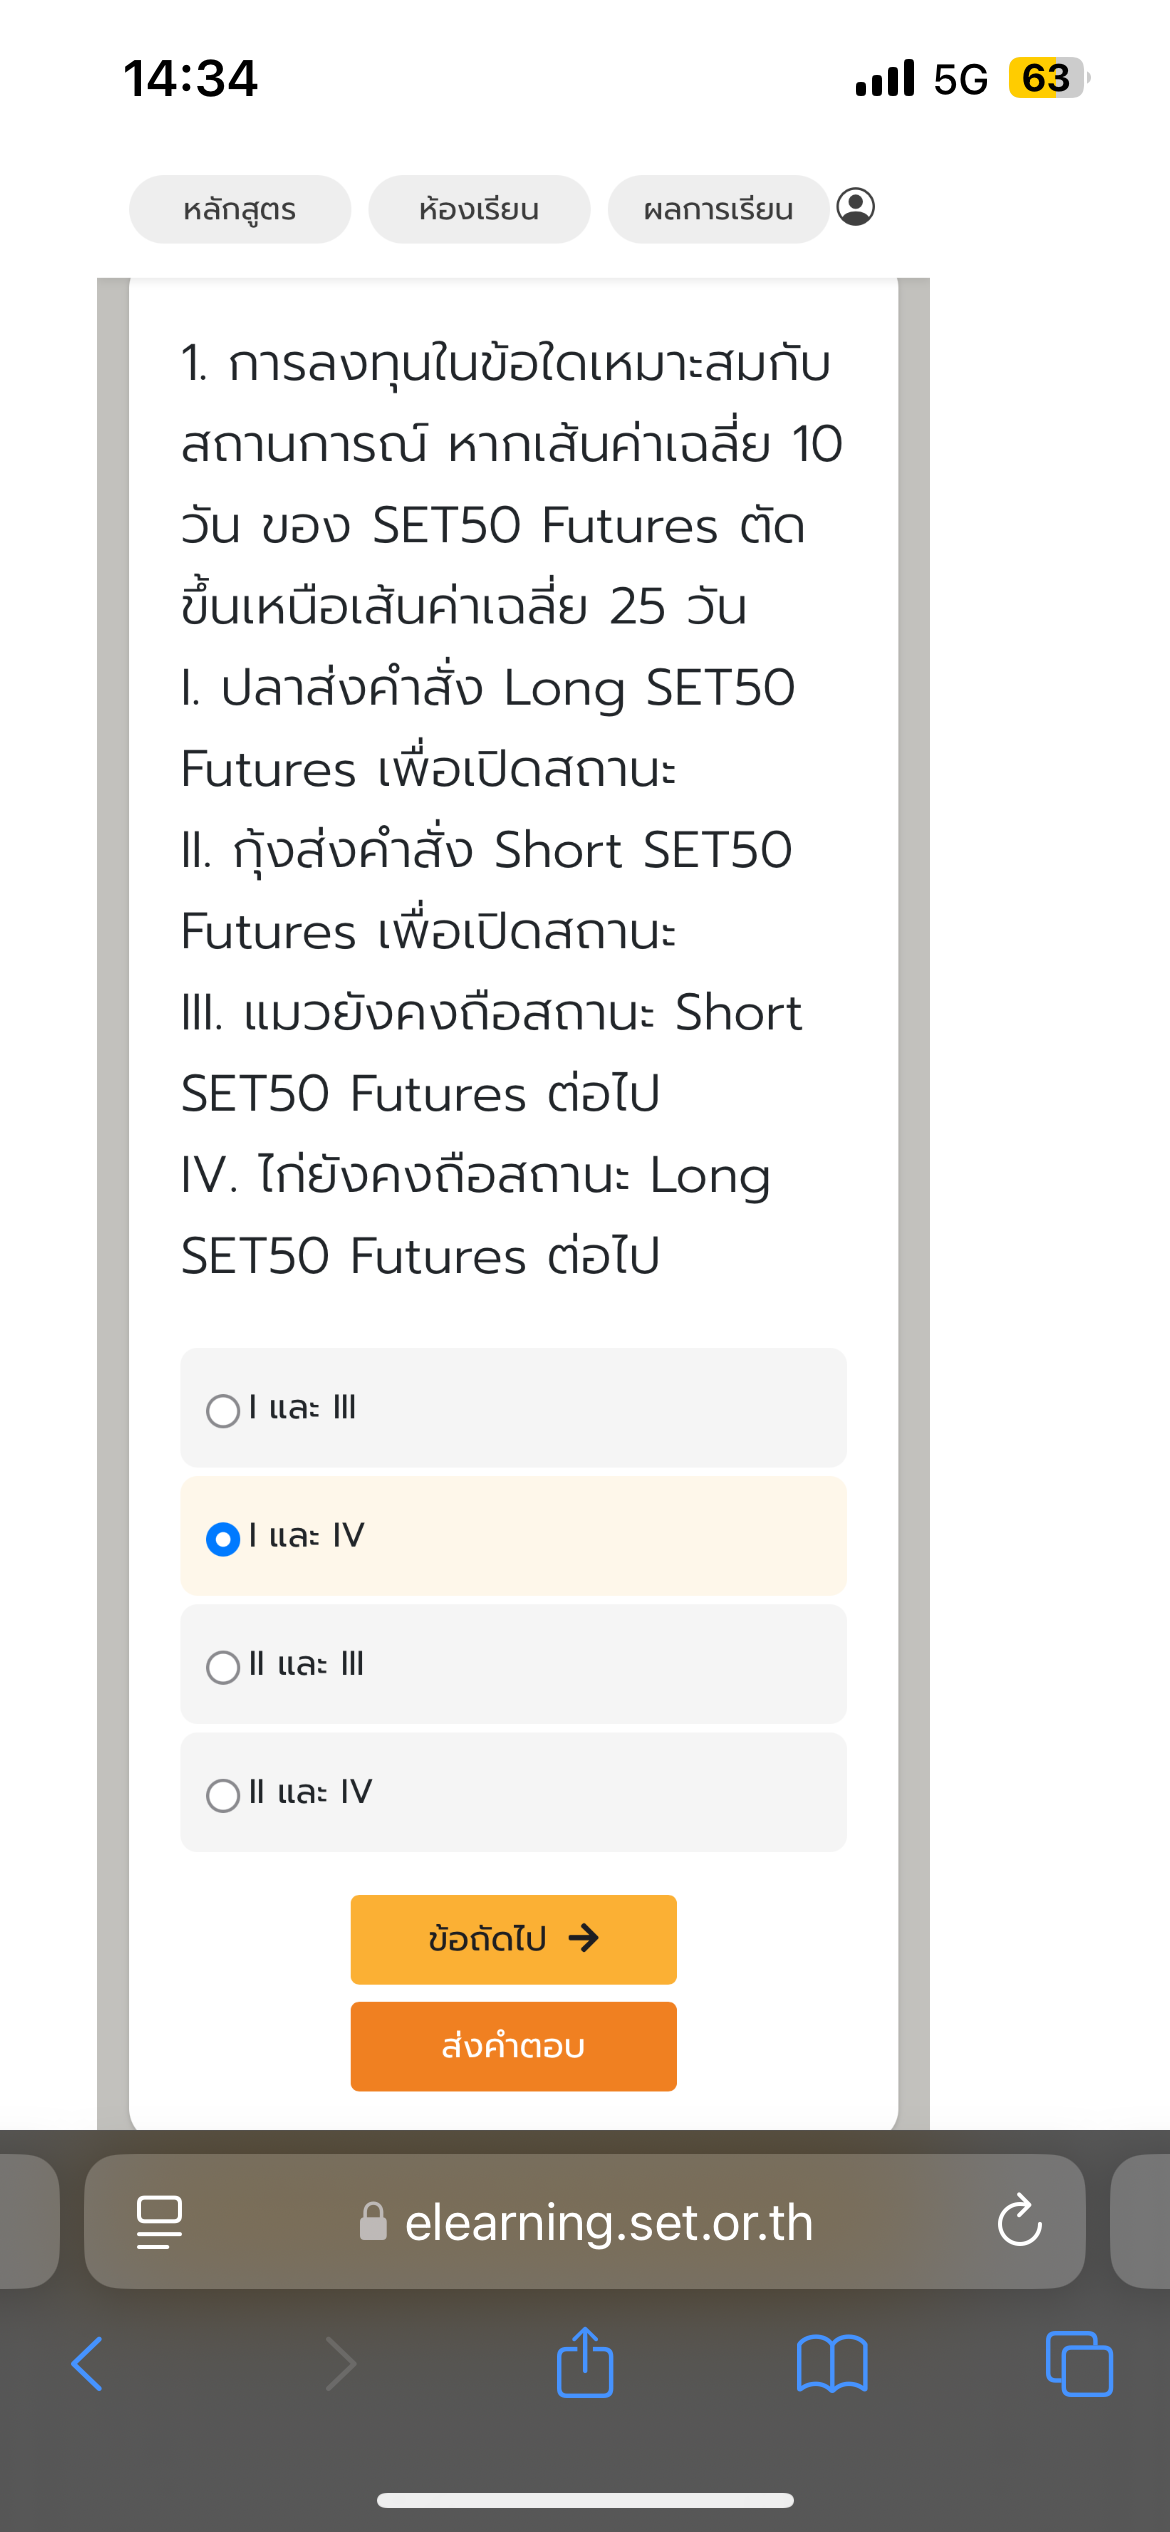The image size is (1170, 2532).
Task: Tap the Safari share icon
Action: pos(585,2364)
